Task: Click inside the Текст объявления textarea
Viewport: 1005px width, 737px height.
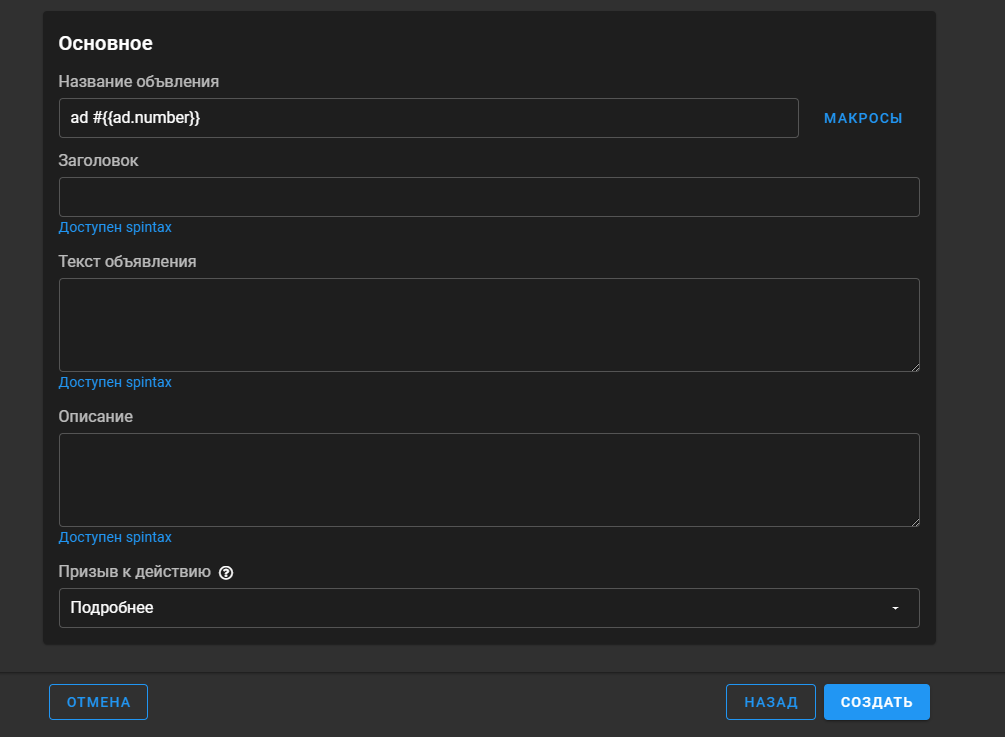Action: 489,325
